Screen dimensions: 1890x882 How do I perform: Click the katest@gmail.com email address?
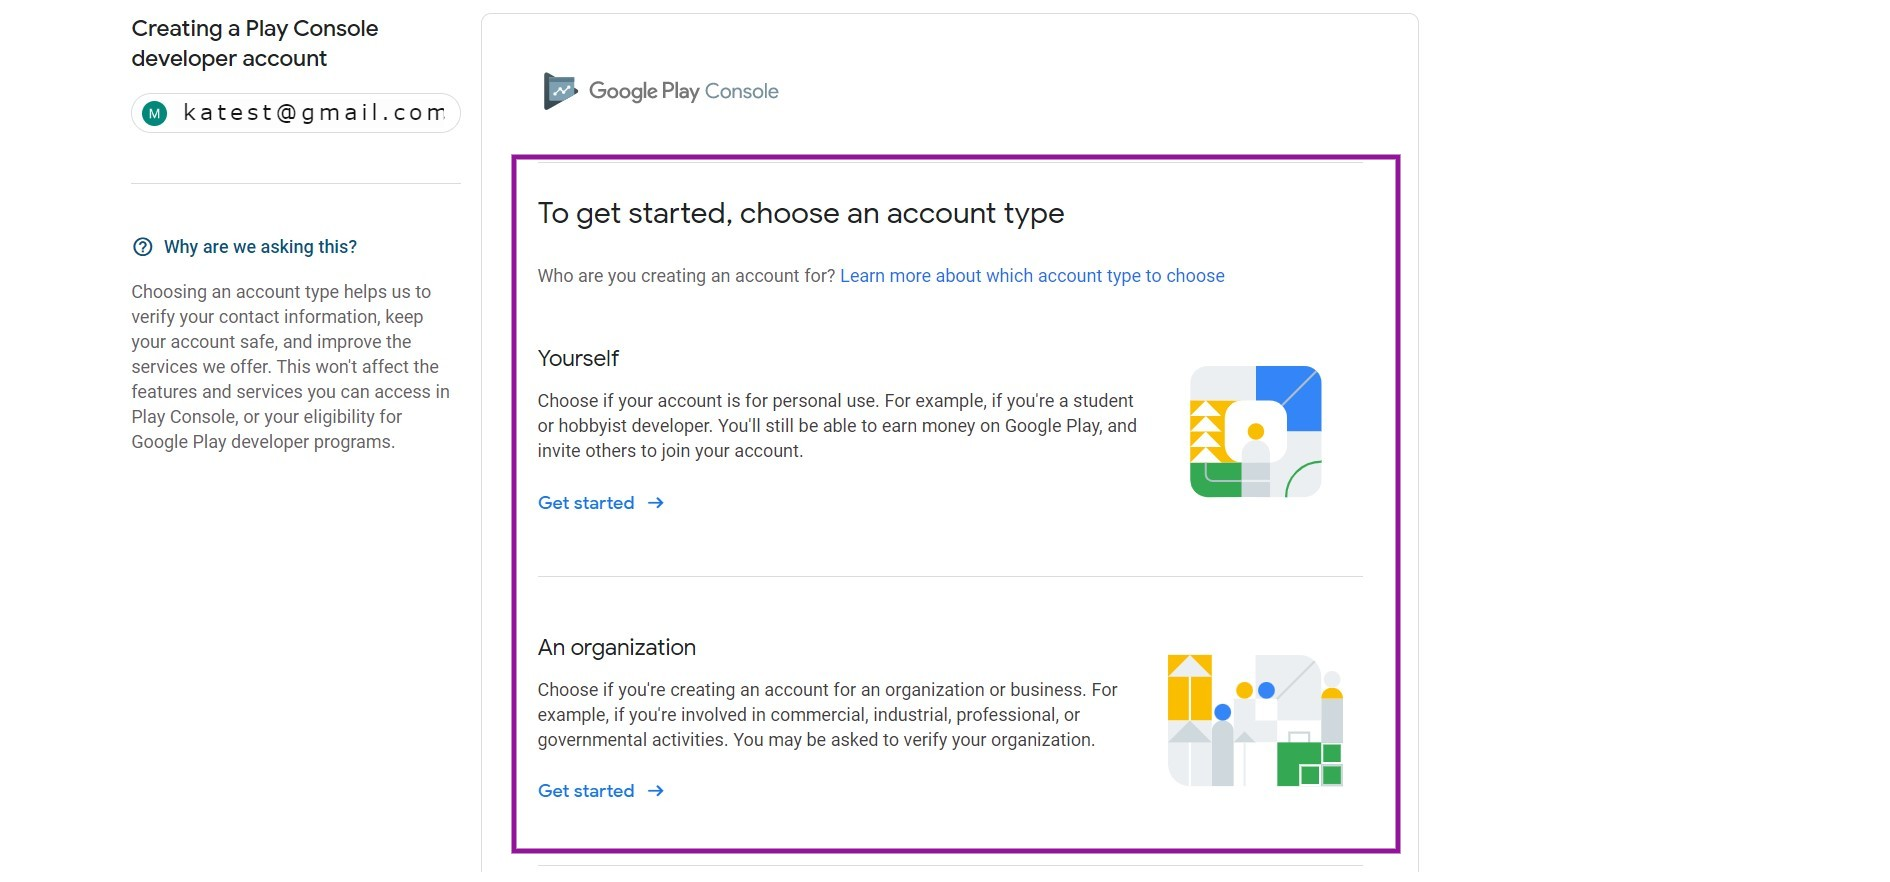point(314,113)
